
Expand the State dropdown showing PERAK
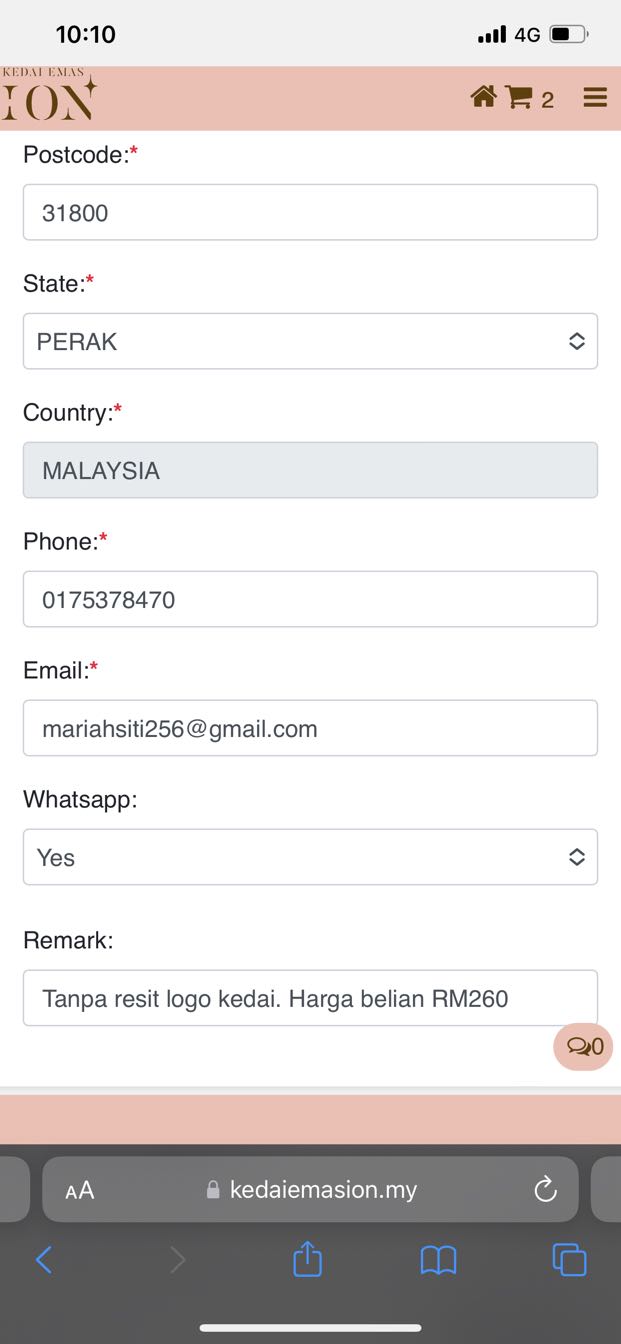pos(310,341)
